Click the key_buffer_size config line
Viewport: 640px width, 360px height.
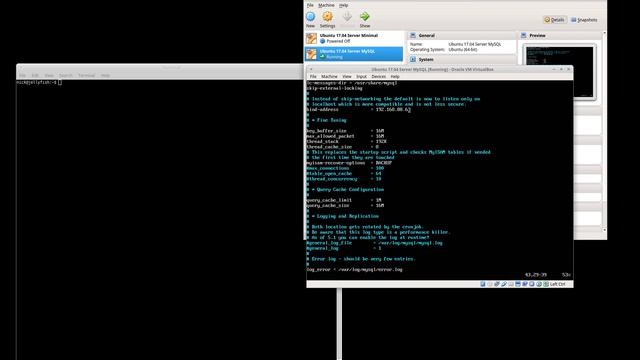(345, 131)
